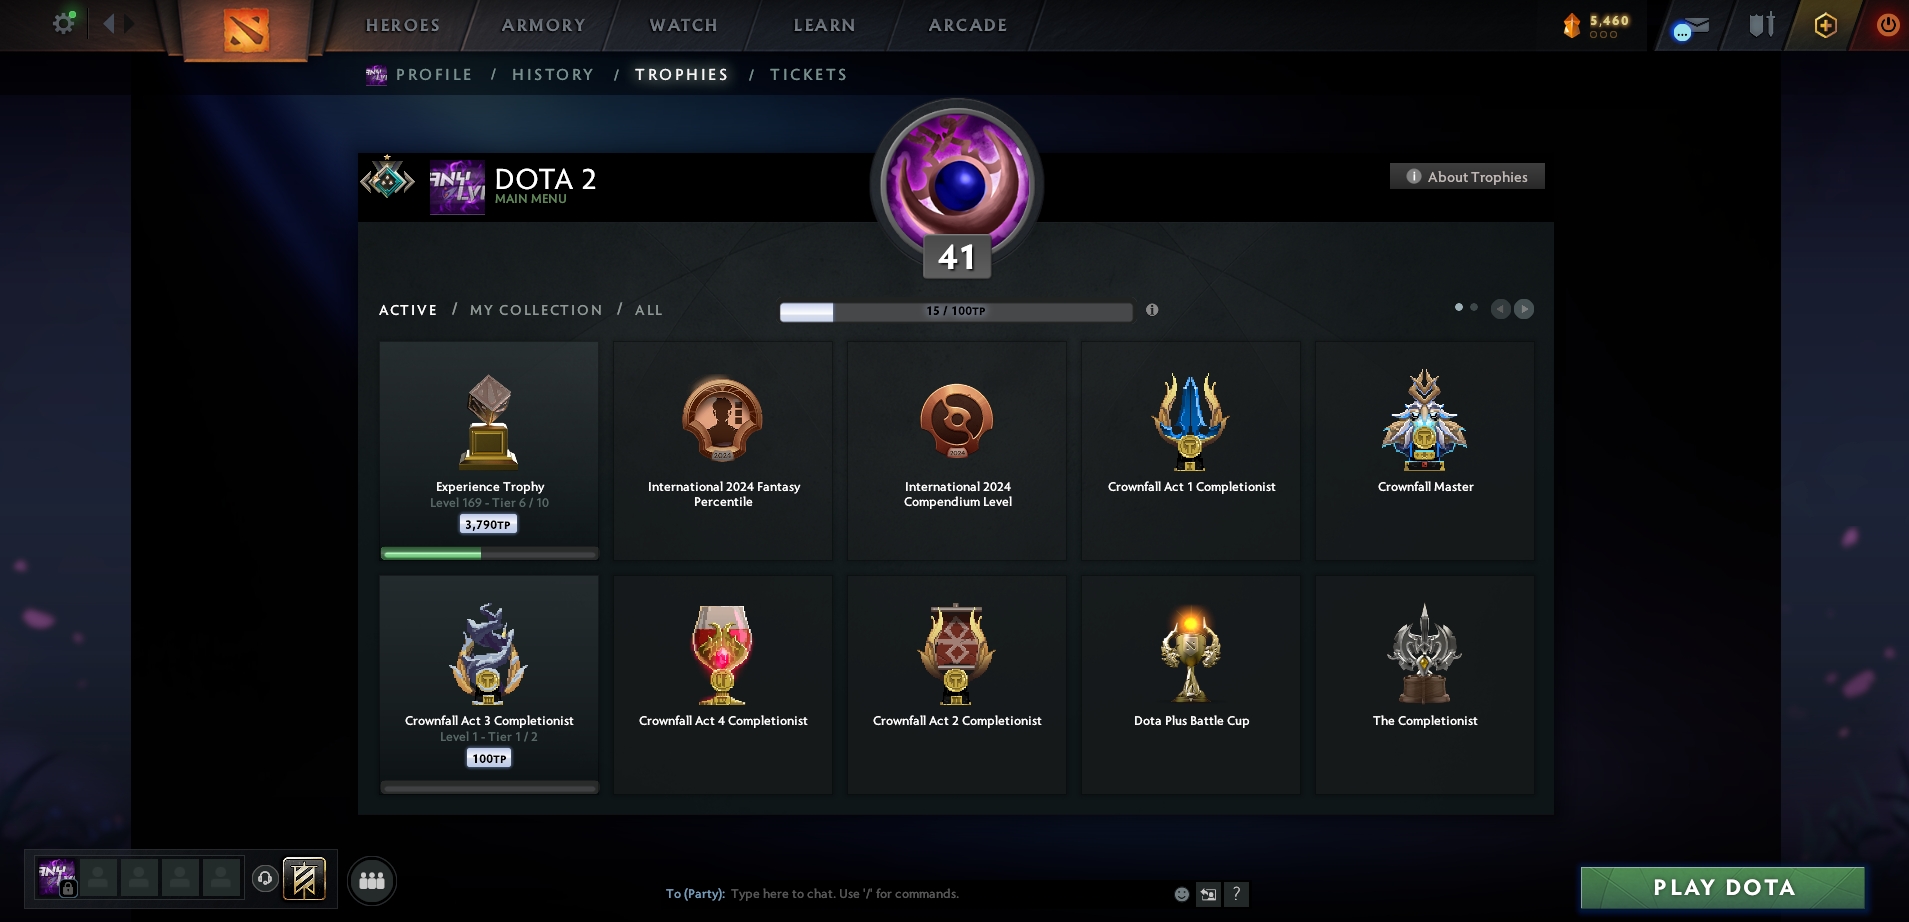Switch to the My Collection tab
Image resolution: width=1909 pixels, height=922 pixels.
pyautogui.click(x=536, y=310)
